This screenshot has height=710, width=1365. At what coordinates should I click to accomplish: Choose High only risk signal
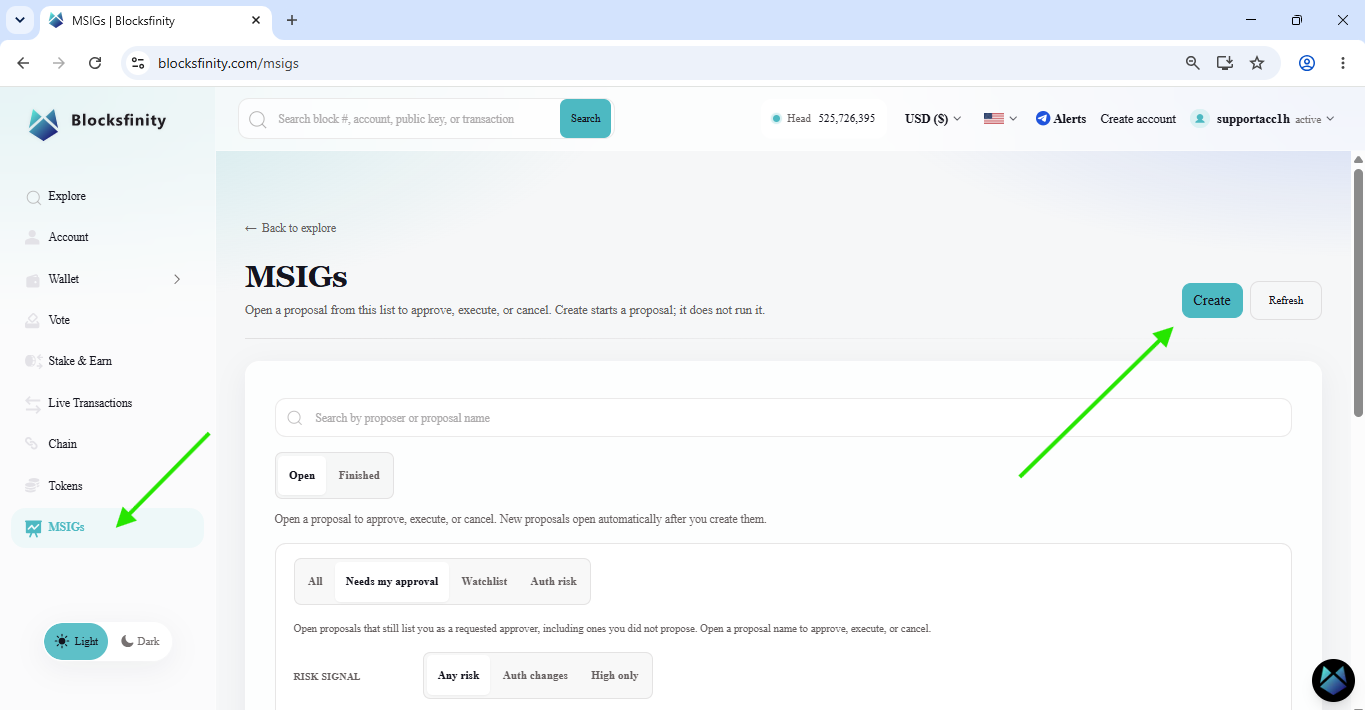tap(614, 675)
